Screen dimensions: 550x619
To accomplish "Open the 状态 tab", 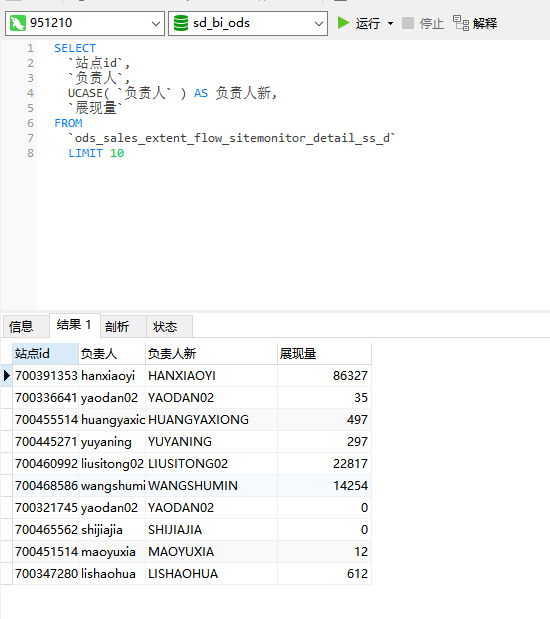I will (x=165, y=326).
